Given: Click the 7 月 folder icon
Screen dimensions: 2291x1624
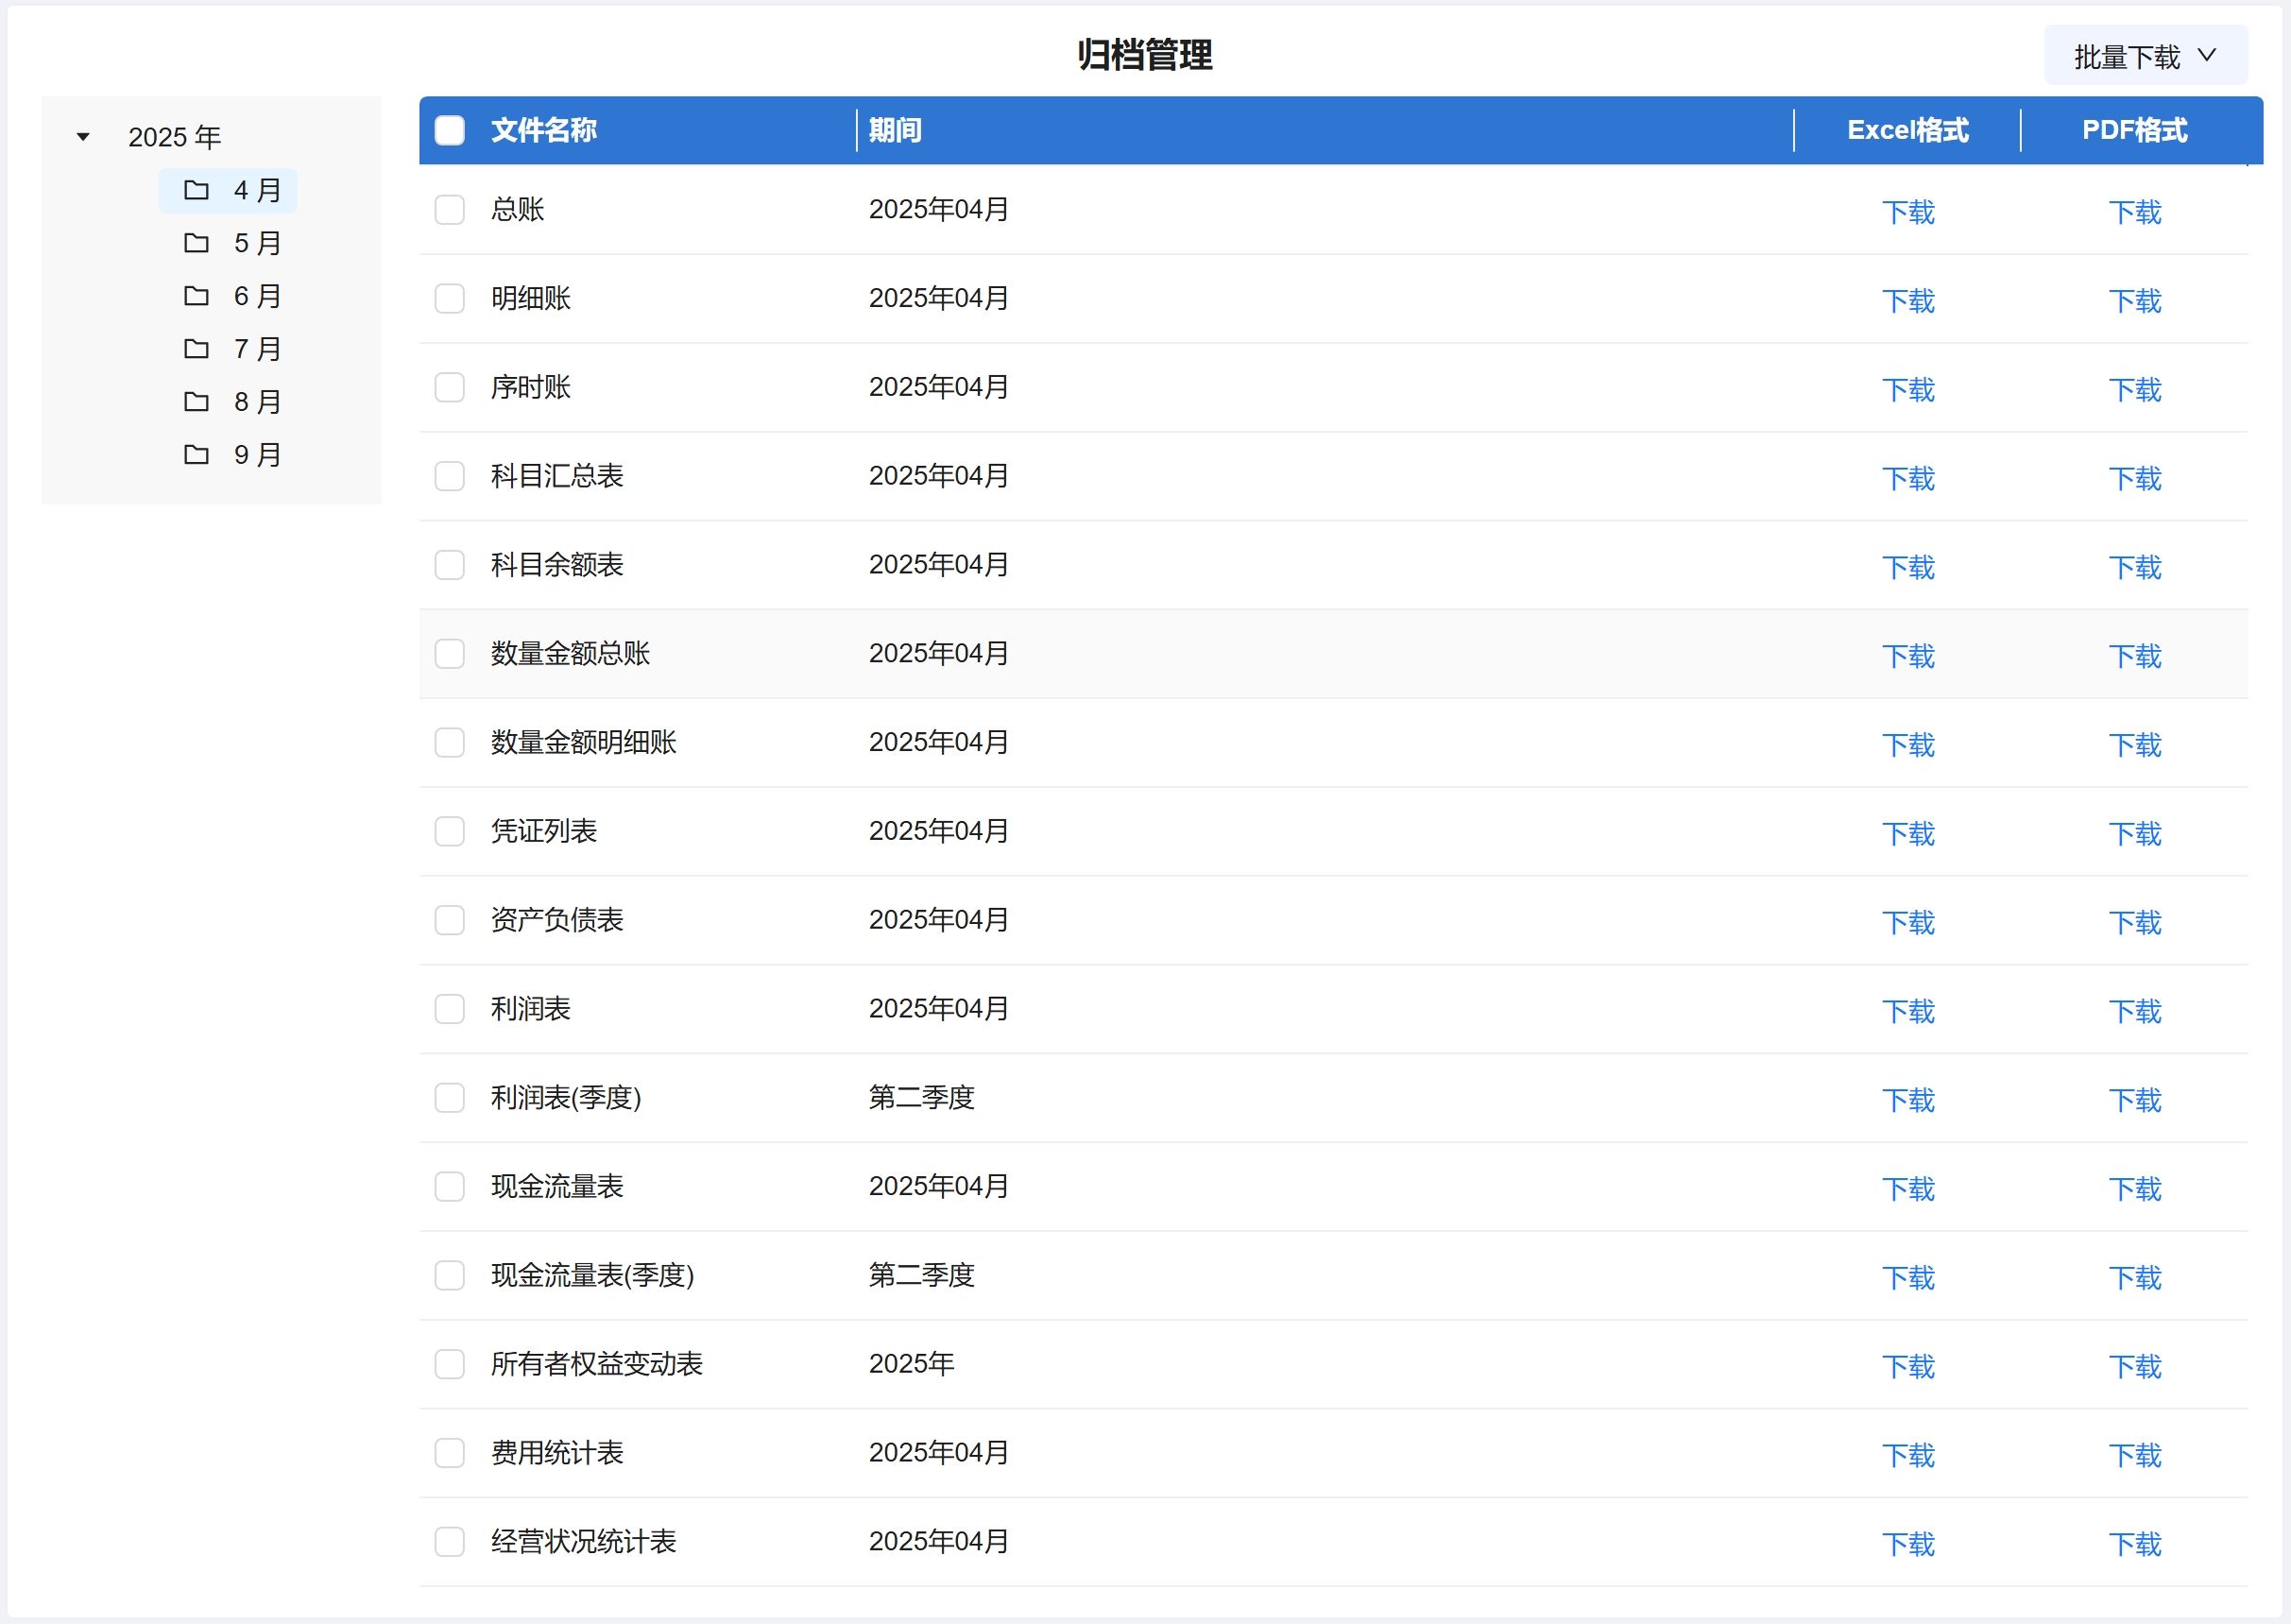Looking at the screenshot, I should pos(196,349).
